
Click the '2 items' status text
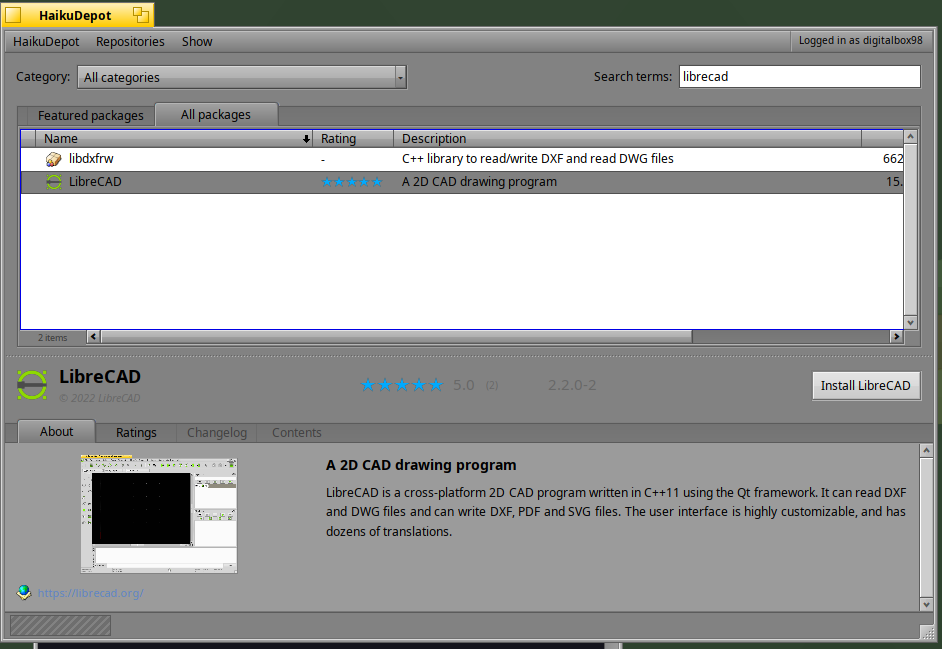[53, 338]
